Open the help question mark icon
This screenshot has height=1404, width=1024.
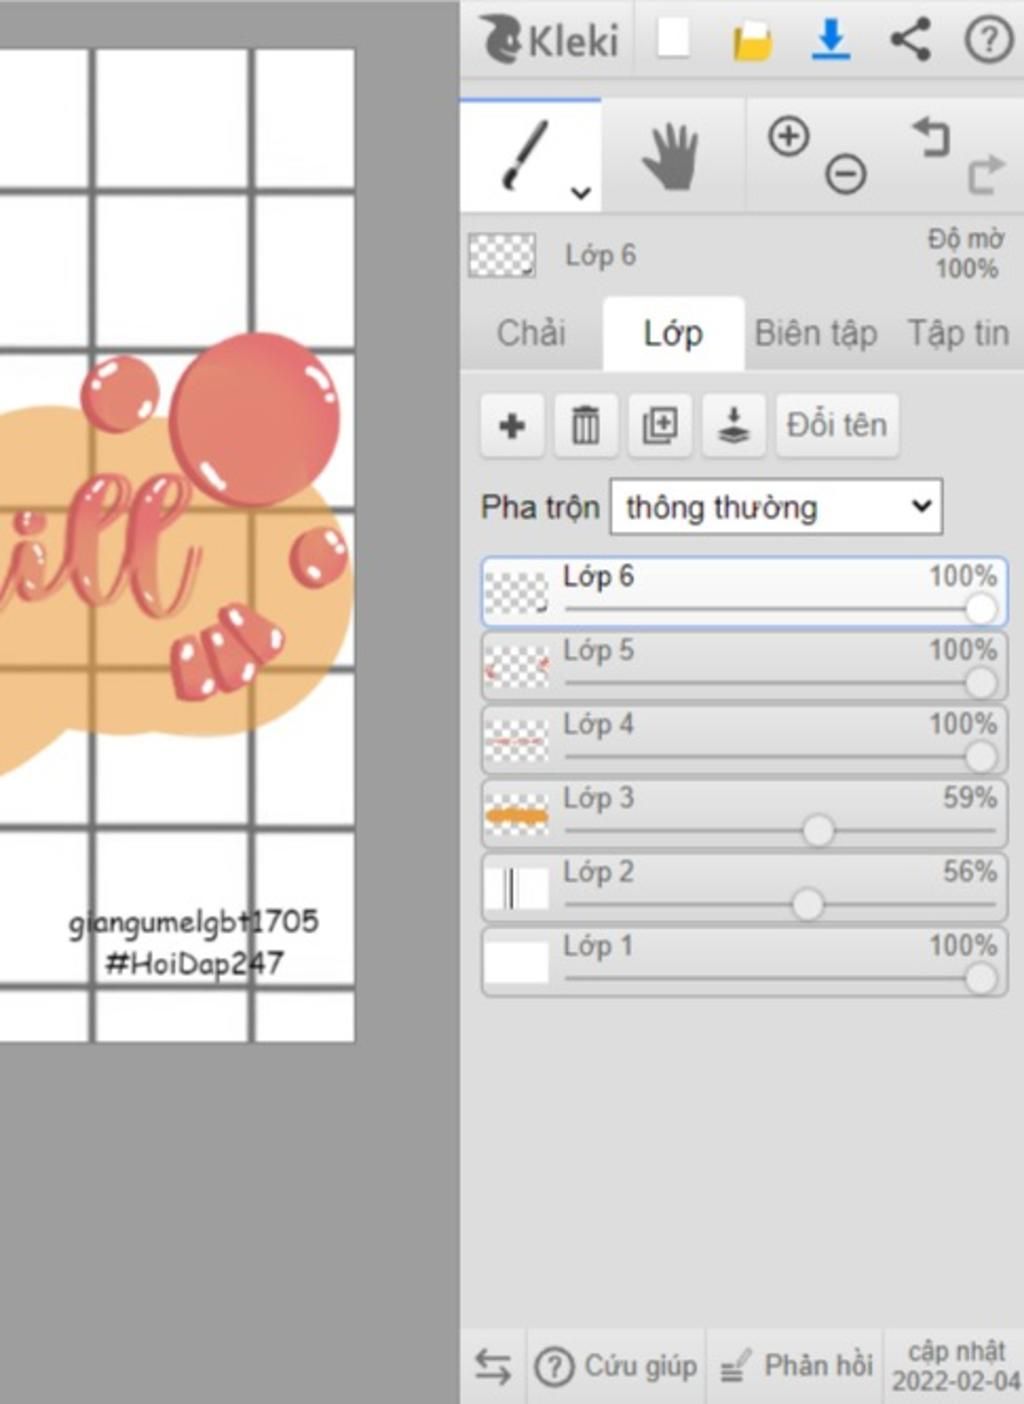pos(988,41)
